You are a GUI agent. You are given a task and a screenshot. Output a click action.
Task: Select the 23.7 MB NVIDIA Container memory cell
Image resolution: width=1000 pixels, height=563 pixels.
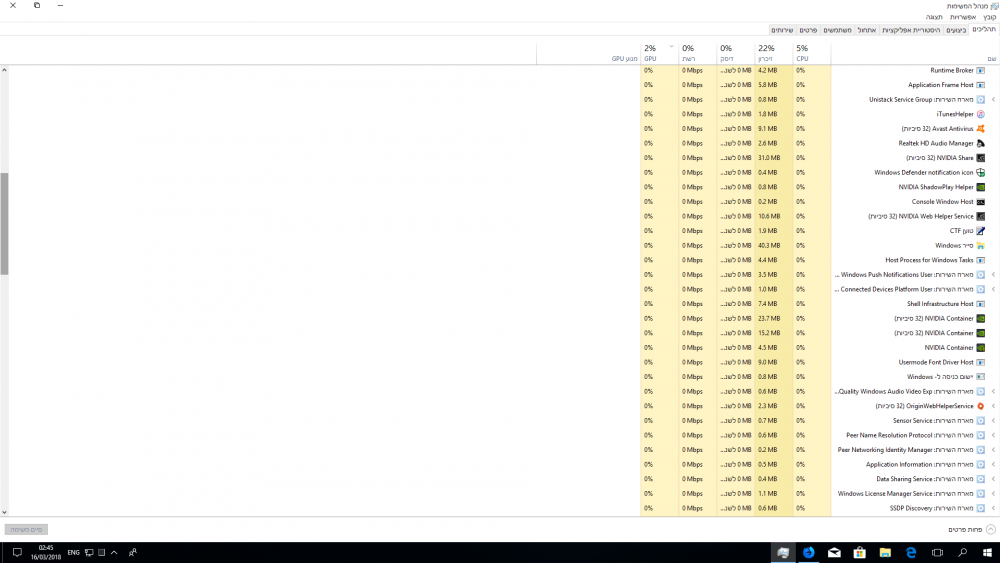point(774,319)
